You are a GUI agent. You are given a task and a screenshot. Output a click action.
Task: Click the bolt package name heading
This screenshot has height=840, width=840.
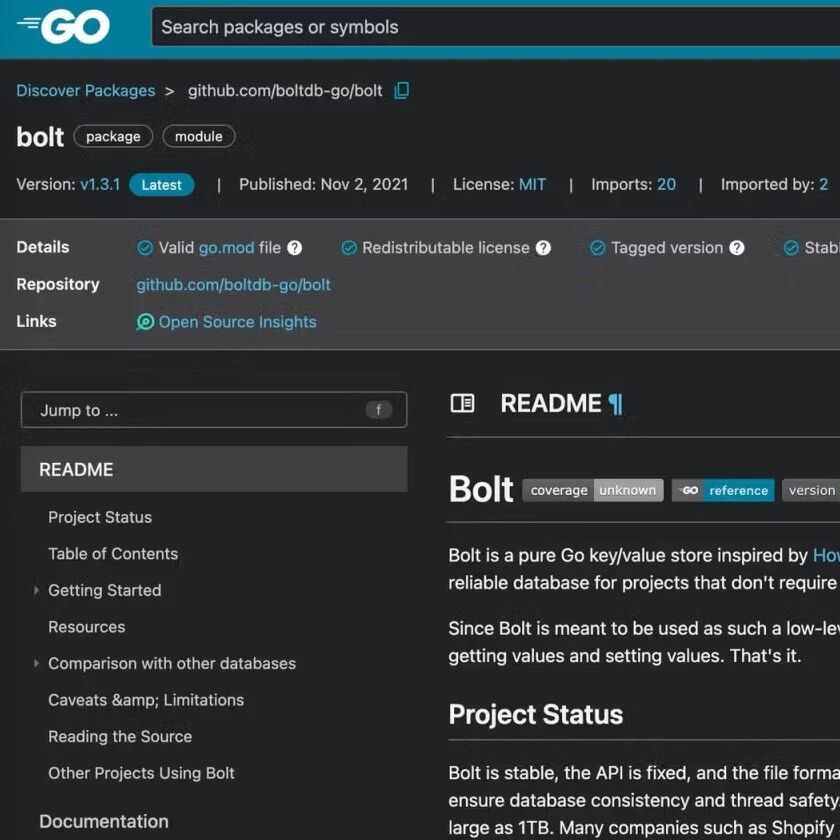pyautogui.click(x=40, y=137)
